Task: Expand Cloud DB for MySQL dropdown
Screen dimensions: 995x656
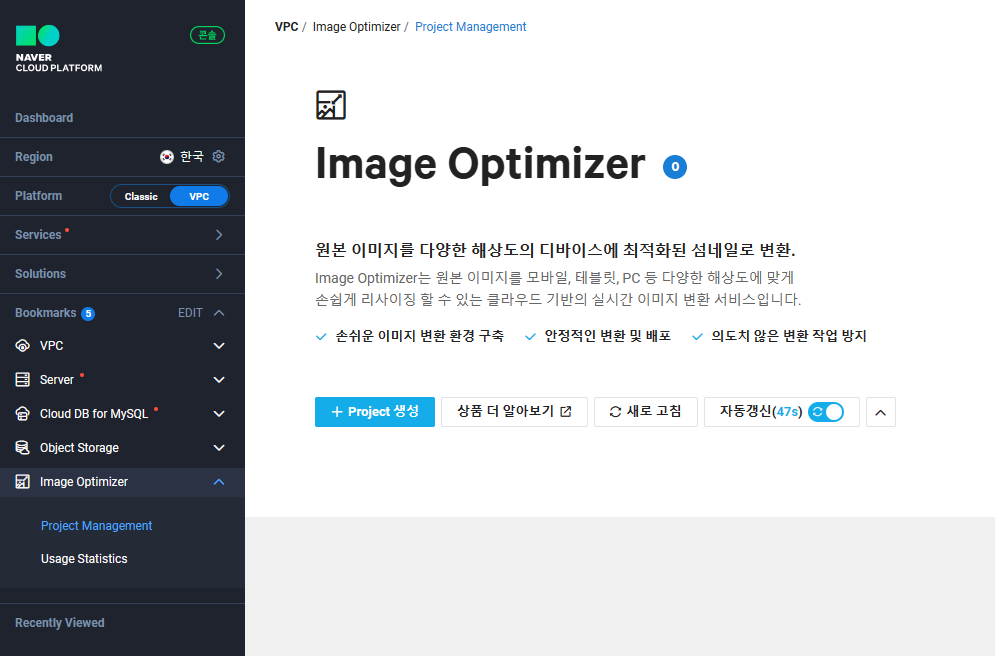Action: click(219, 414)
